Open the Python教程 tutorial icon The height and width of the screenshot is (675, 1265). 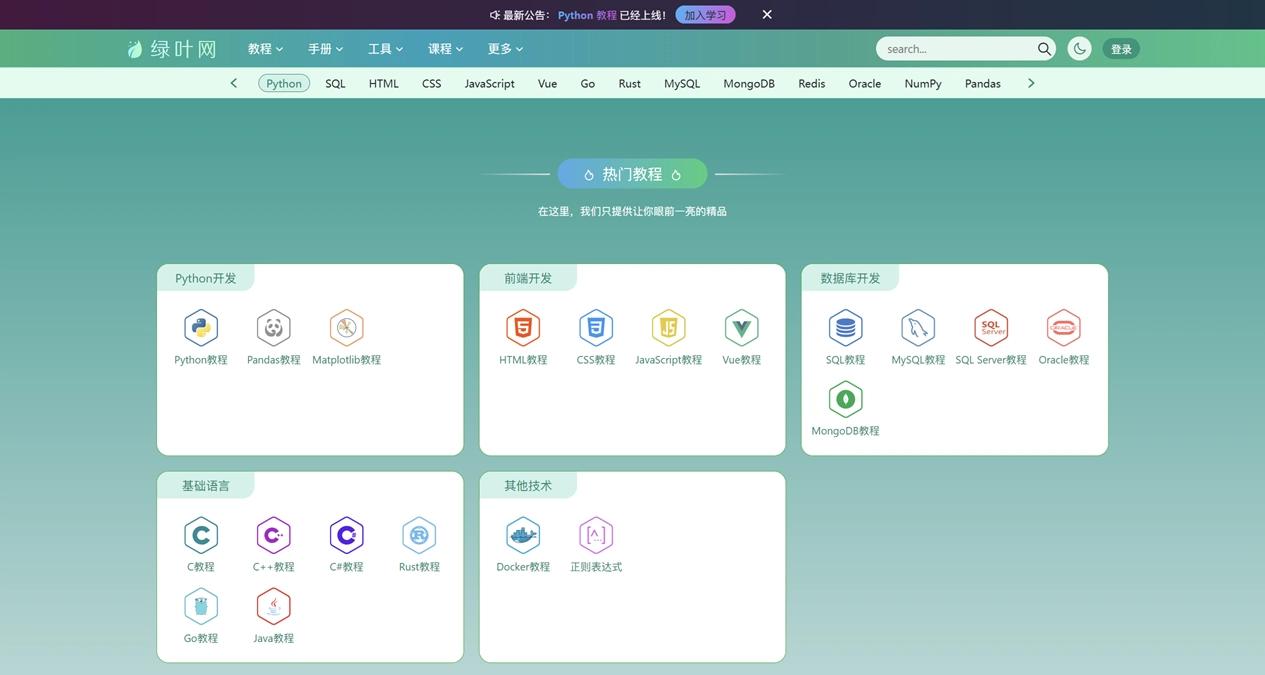tap(200, 328)
